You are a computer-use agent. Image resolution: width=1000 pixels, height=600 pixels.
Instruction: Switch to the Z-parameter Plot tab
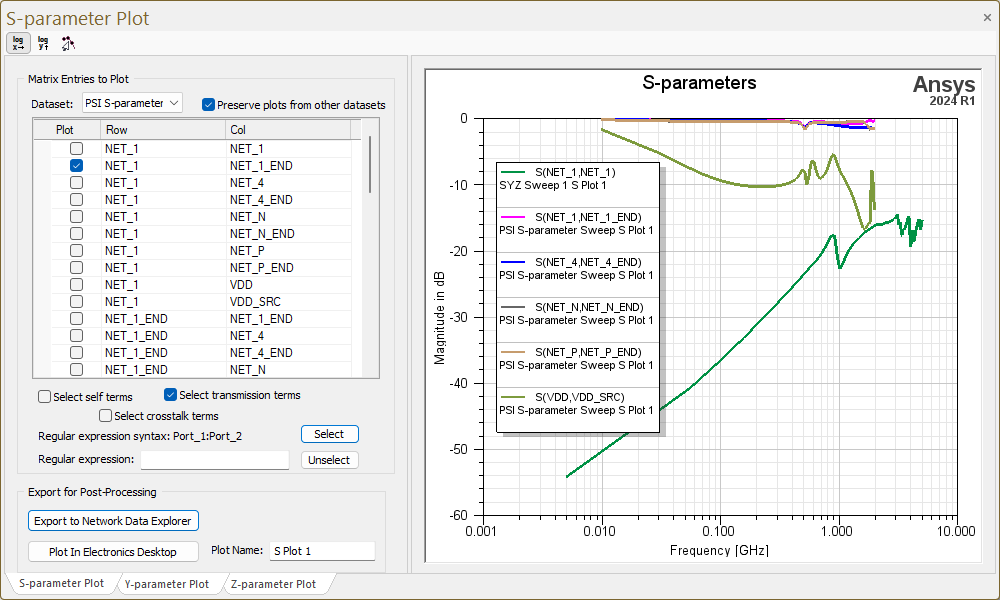point(277,583)
